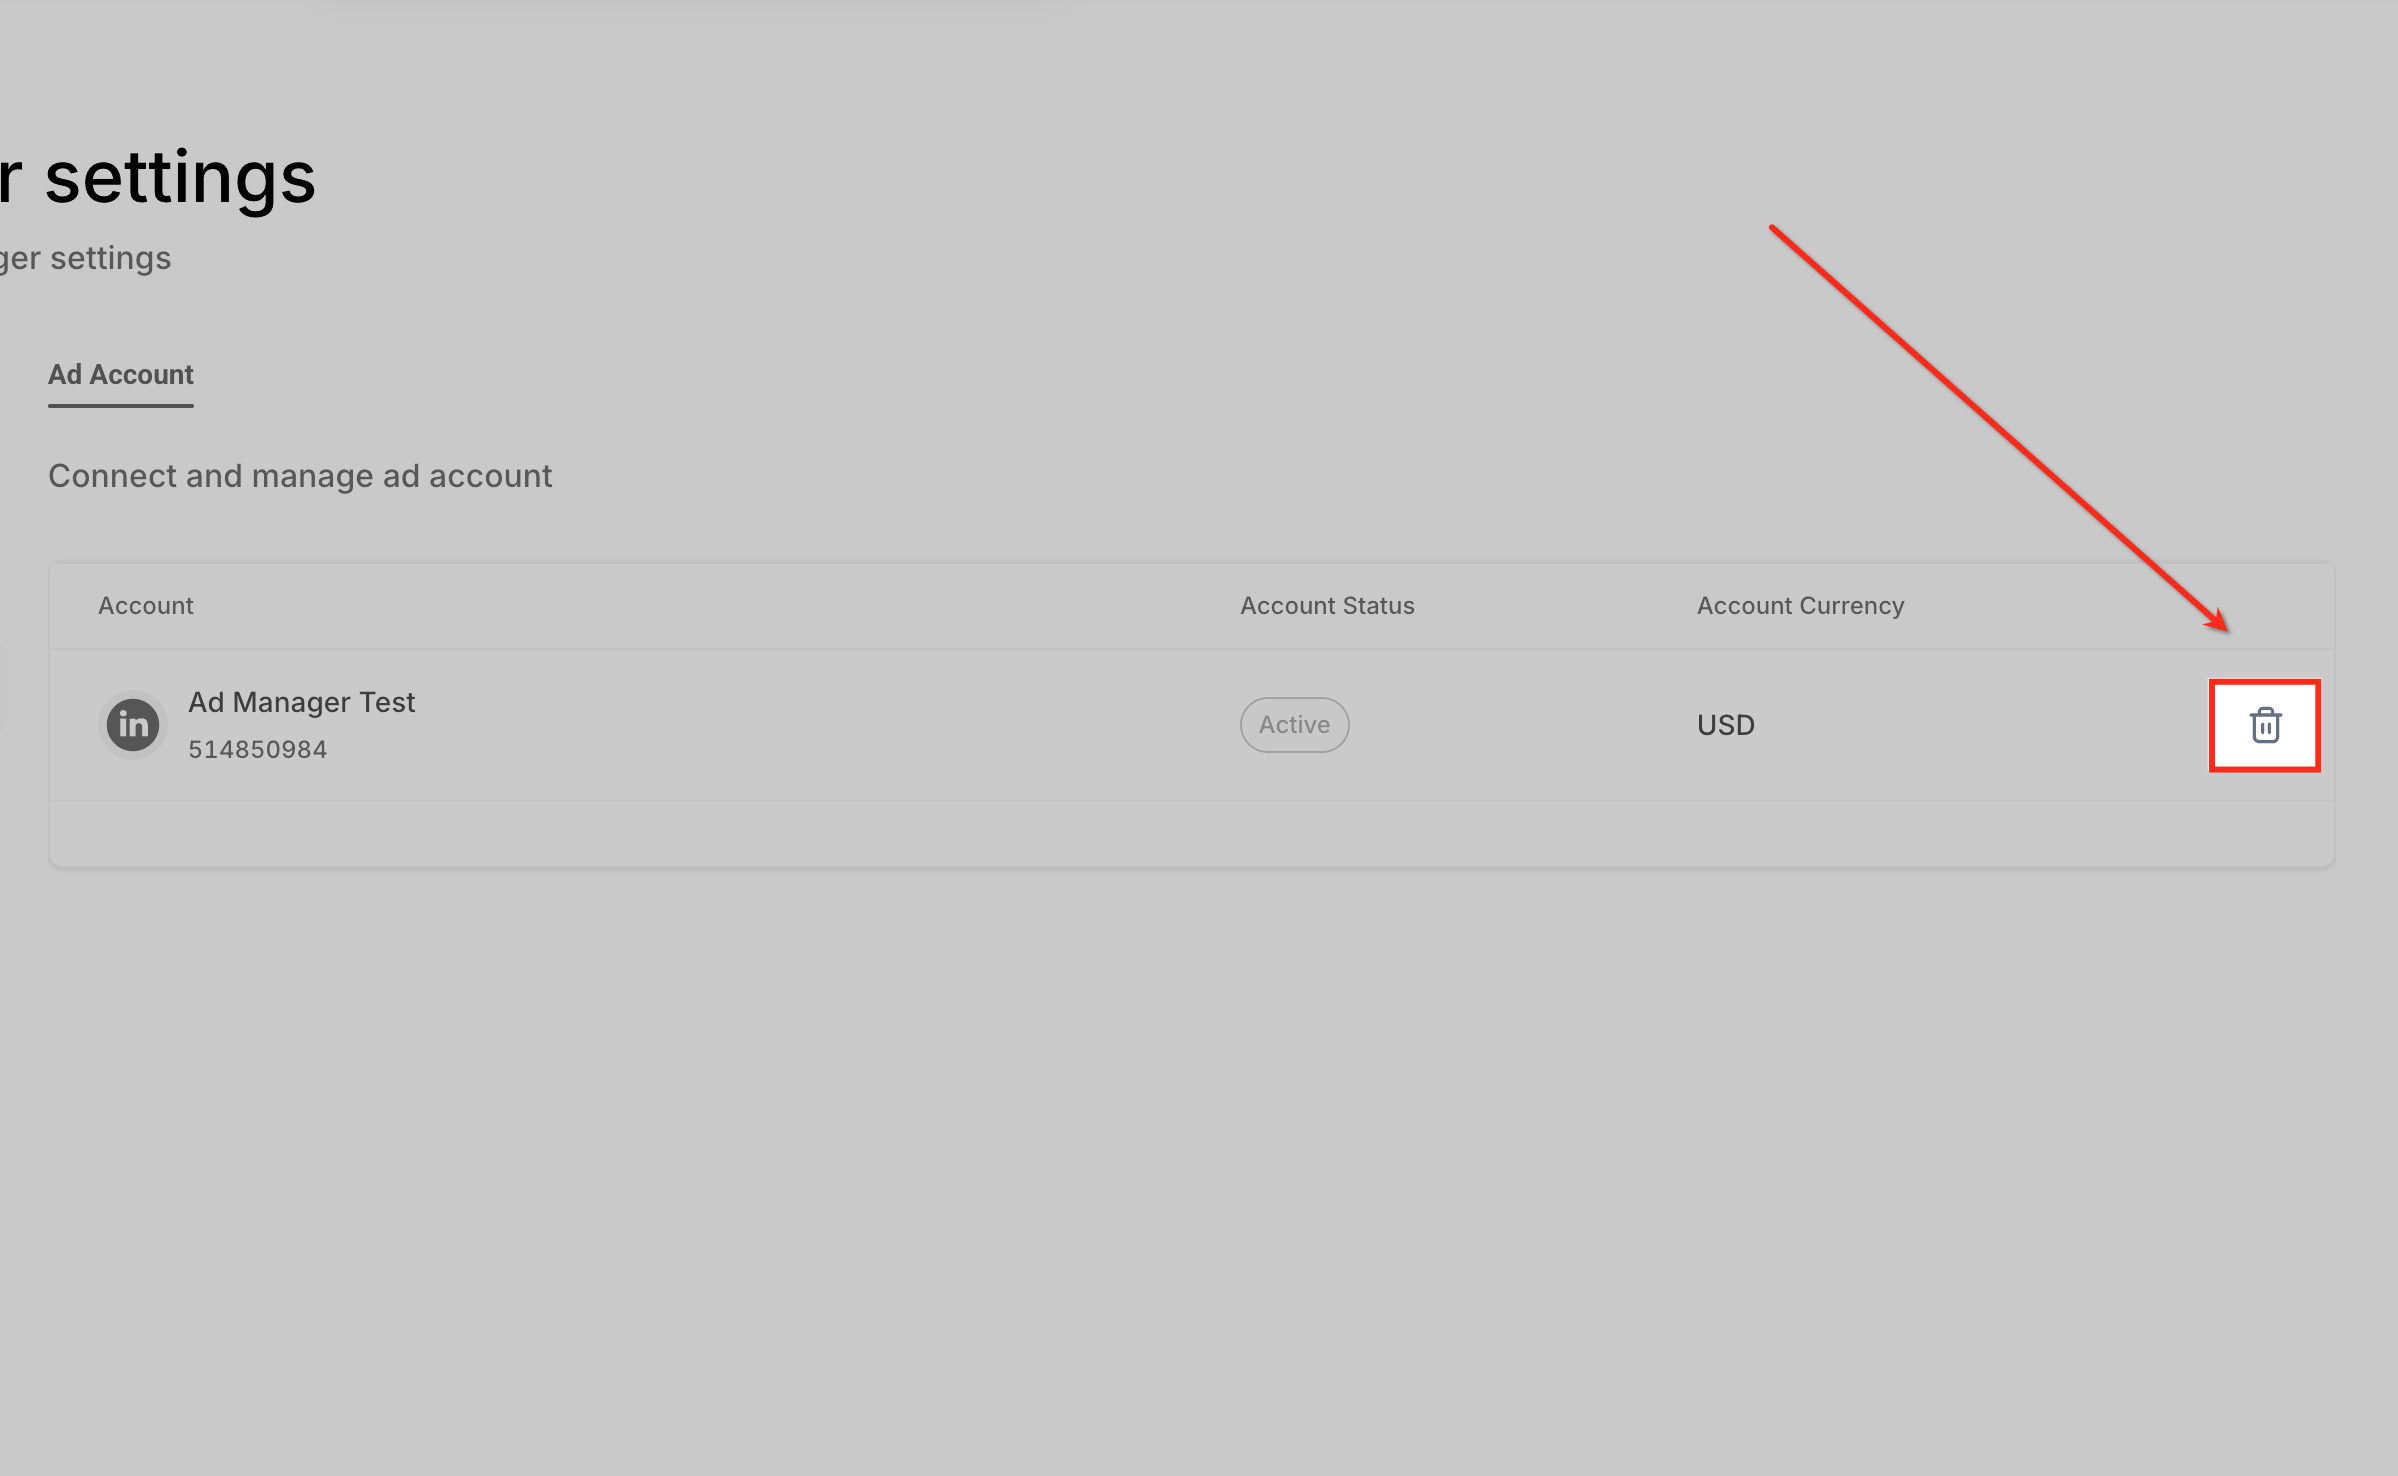Open the Ad Manager Test account name
2398x1476 pixels.
(301, 702)
